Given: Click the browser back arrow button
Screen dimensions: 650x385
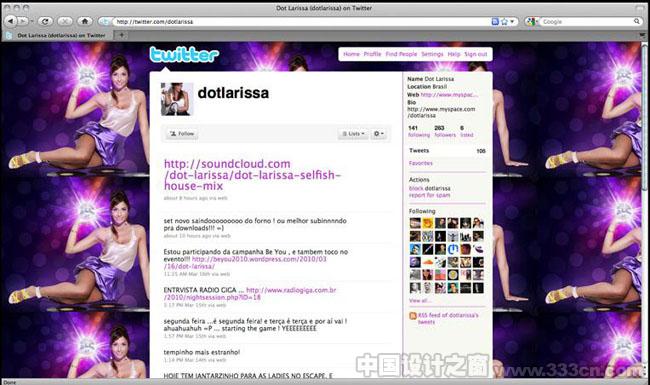Looking at the screenshot, I should point(11,21).
